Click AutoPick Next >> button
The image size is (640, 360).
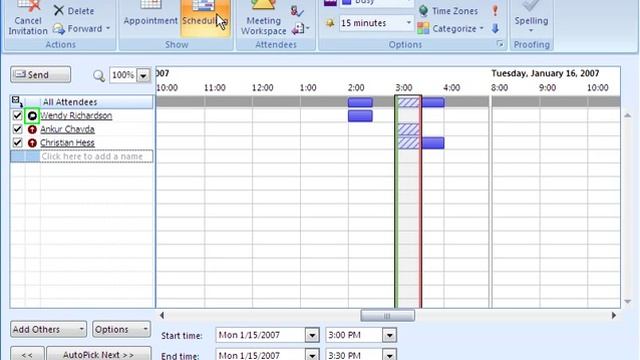98,354
